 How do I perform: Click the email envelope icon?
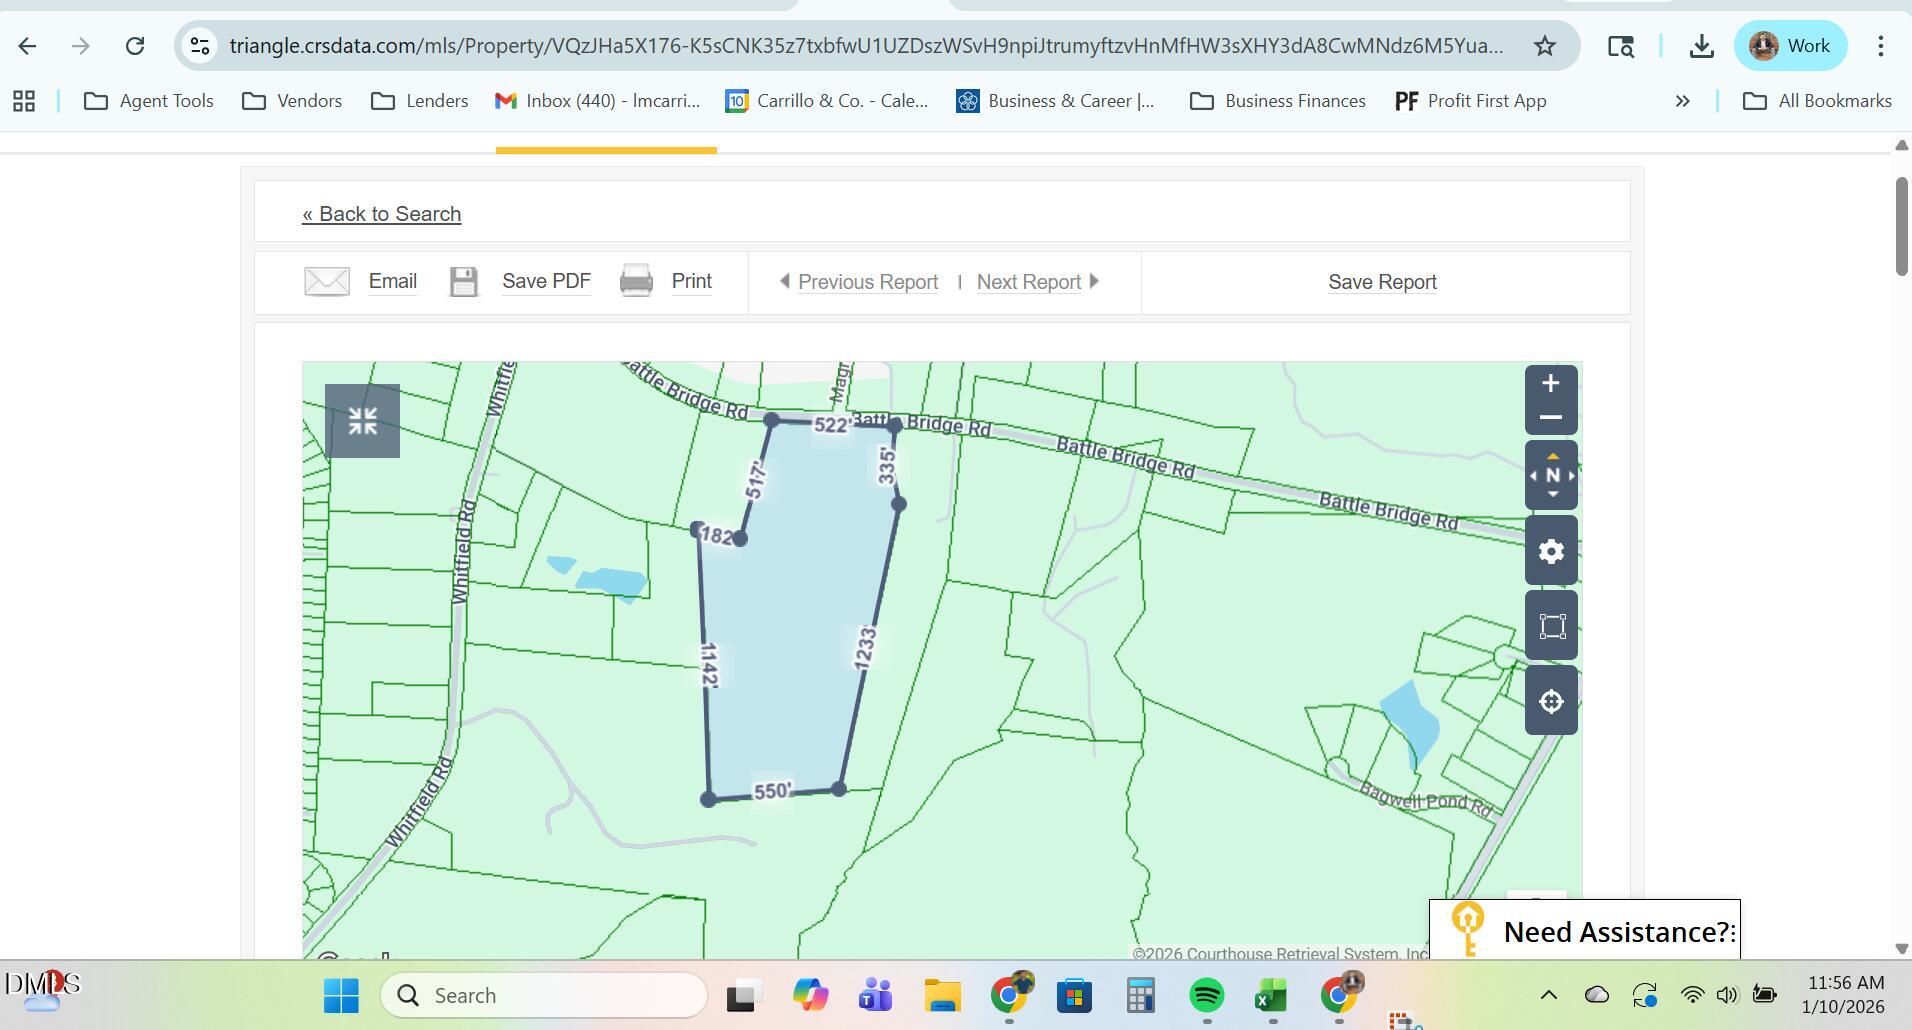pyautogui.click(x=325, y=281)
